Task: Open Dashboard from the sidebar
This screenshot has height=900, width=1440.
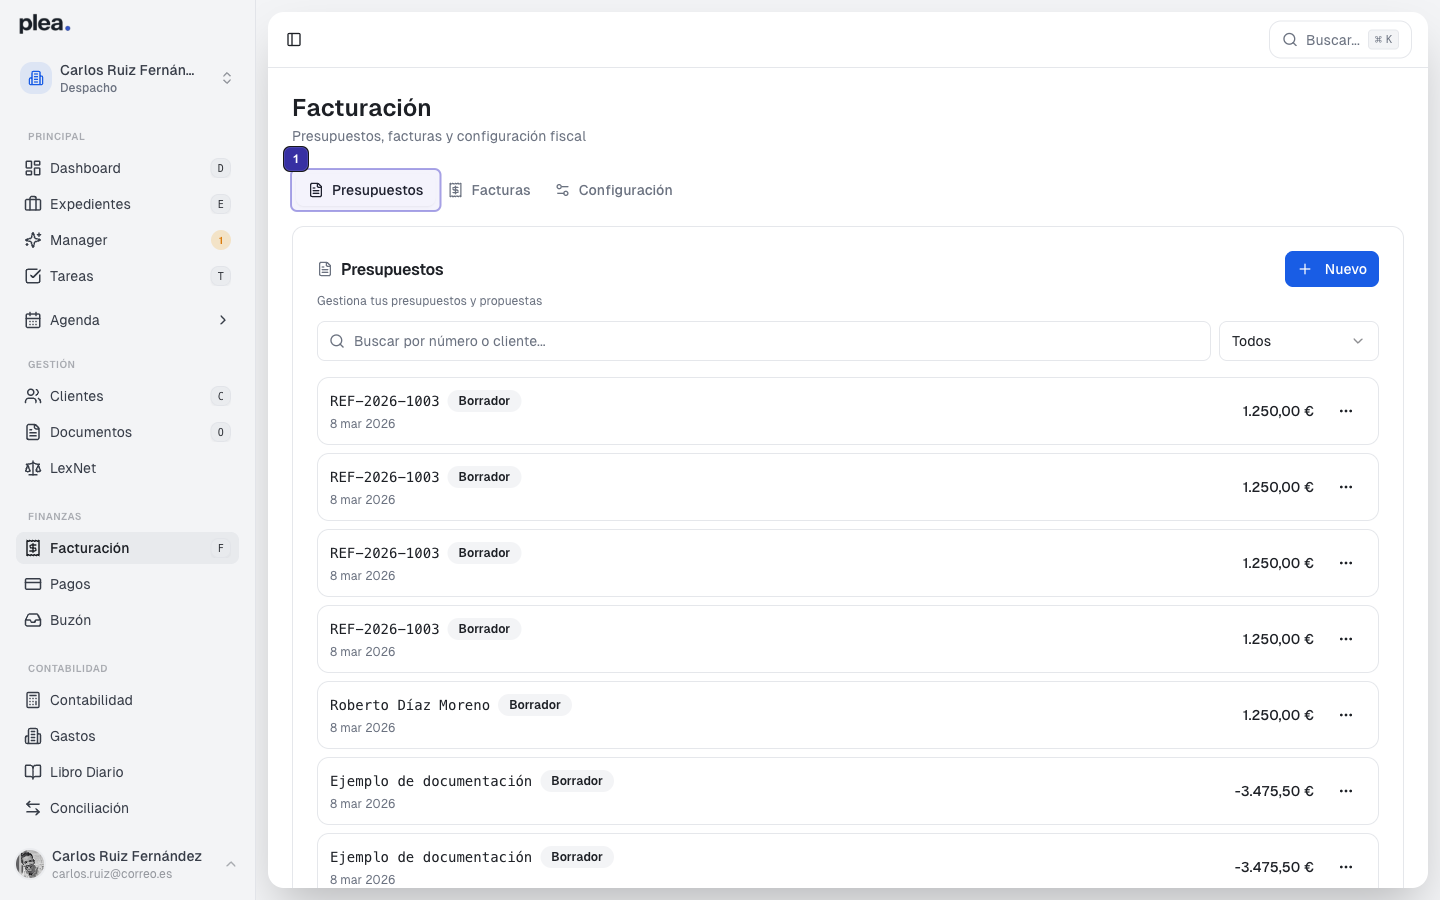Action: coord(127,168)
